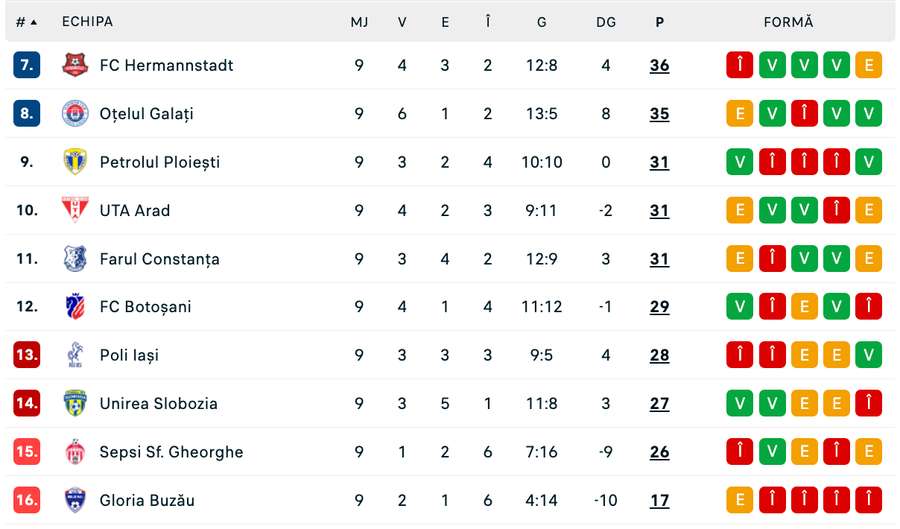
Task: Click FC Hermannstadt's 36 points link
Action: [x=660, y=65]
